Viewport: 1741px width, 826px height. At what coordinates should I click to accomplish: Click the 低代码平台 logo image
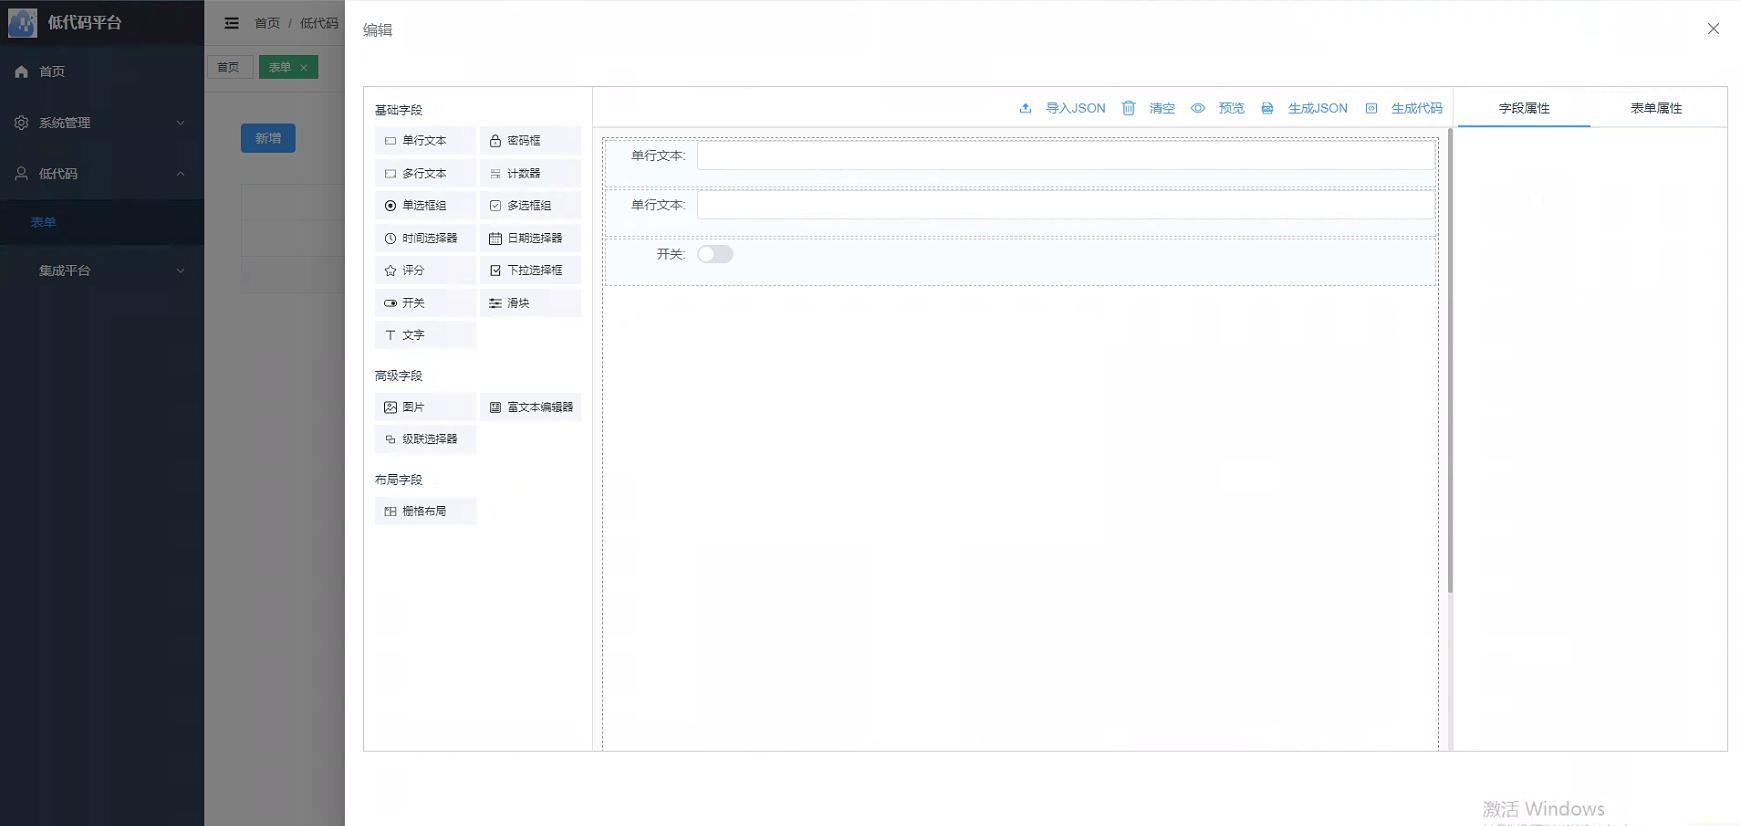22,22
